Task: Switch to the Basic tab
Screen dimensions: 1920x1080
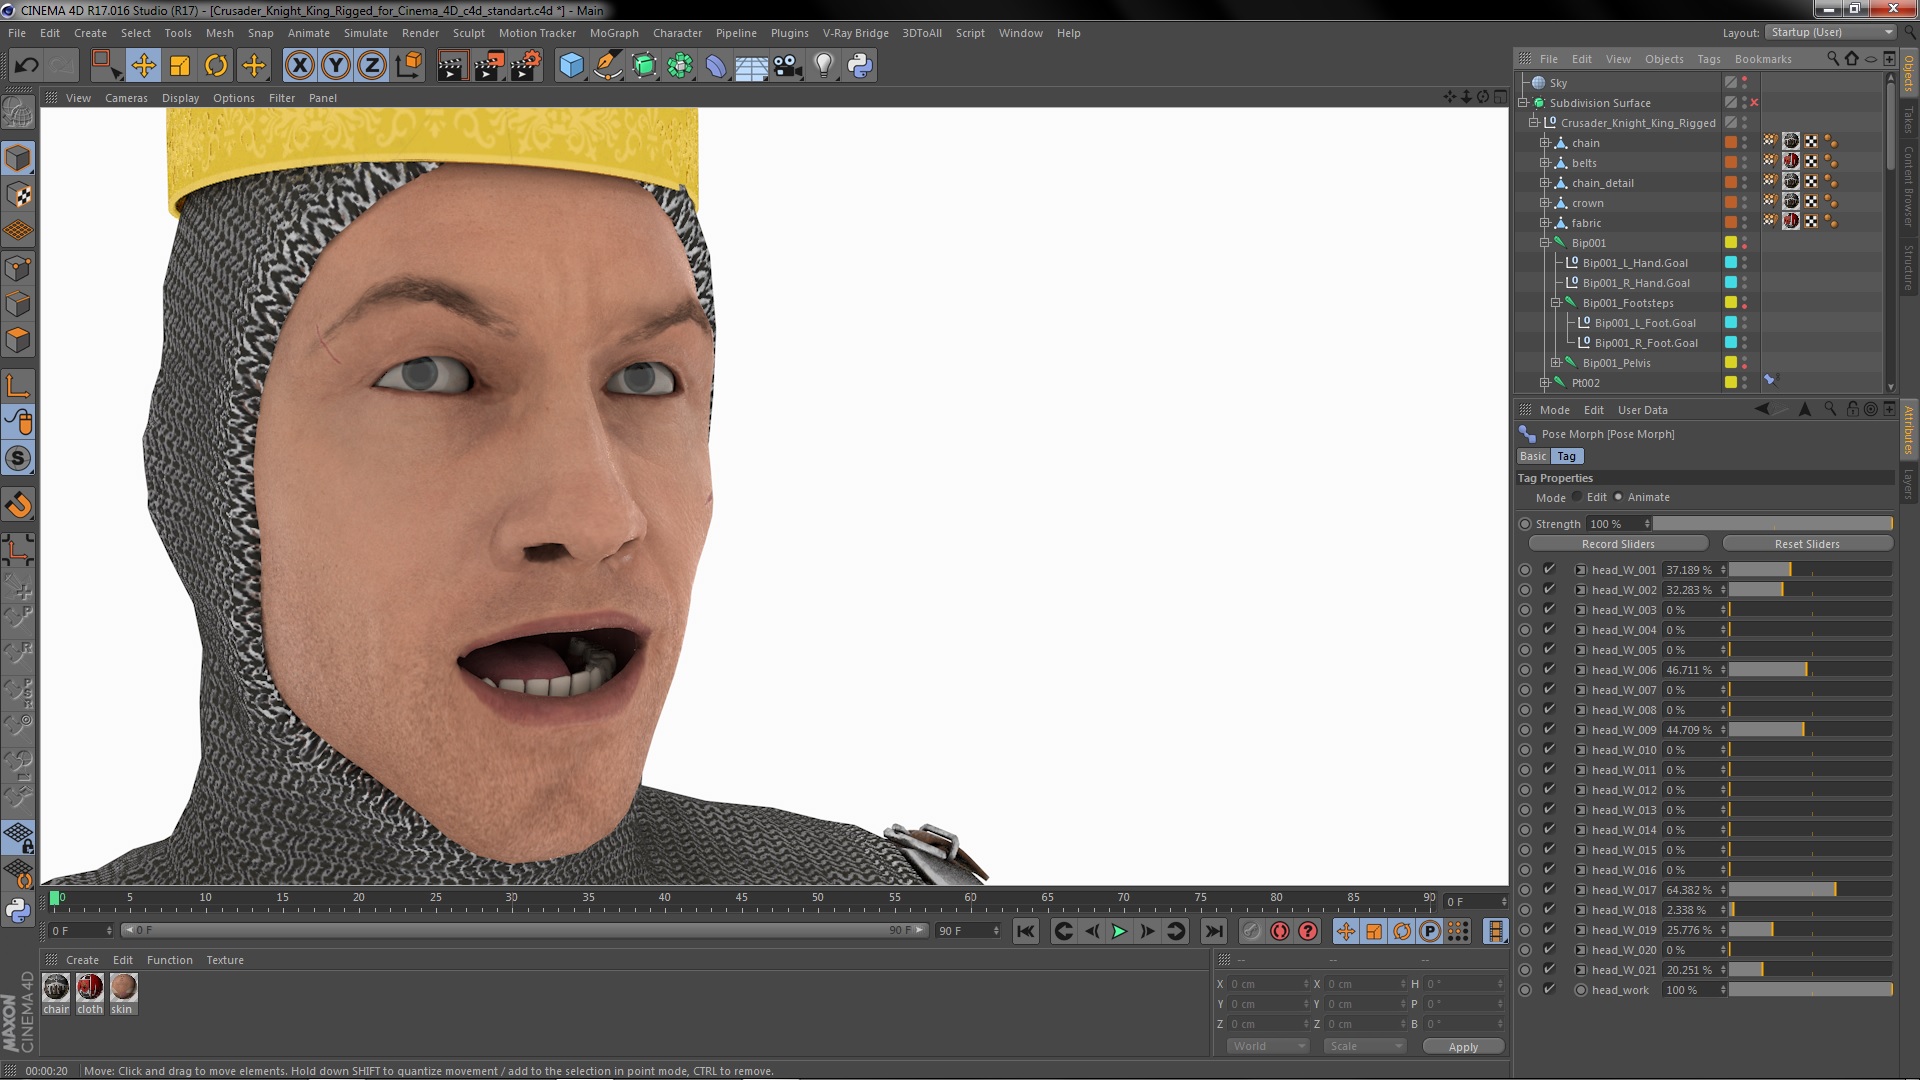Action: point(1533,456)
